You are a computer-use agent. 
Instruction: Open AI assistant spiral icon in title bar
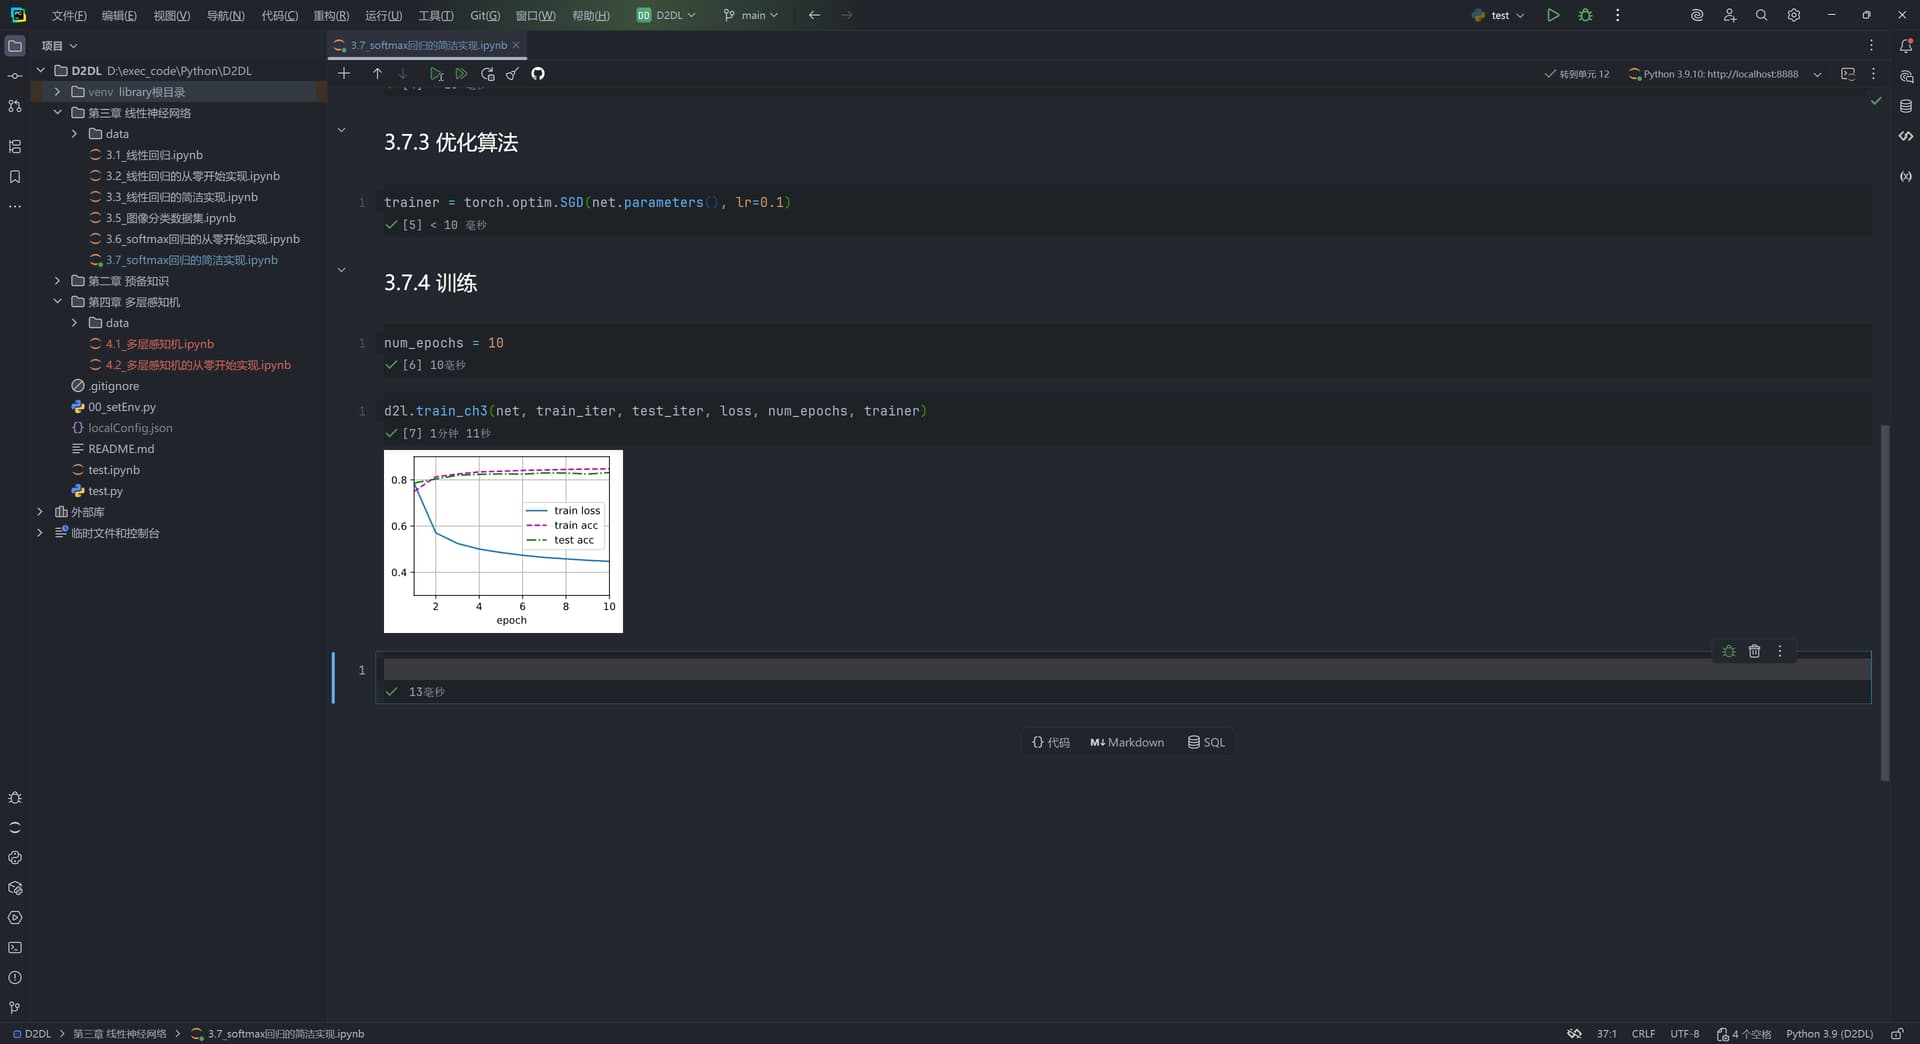1697,15
